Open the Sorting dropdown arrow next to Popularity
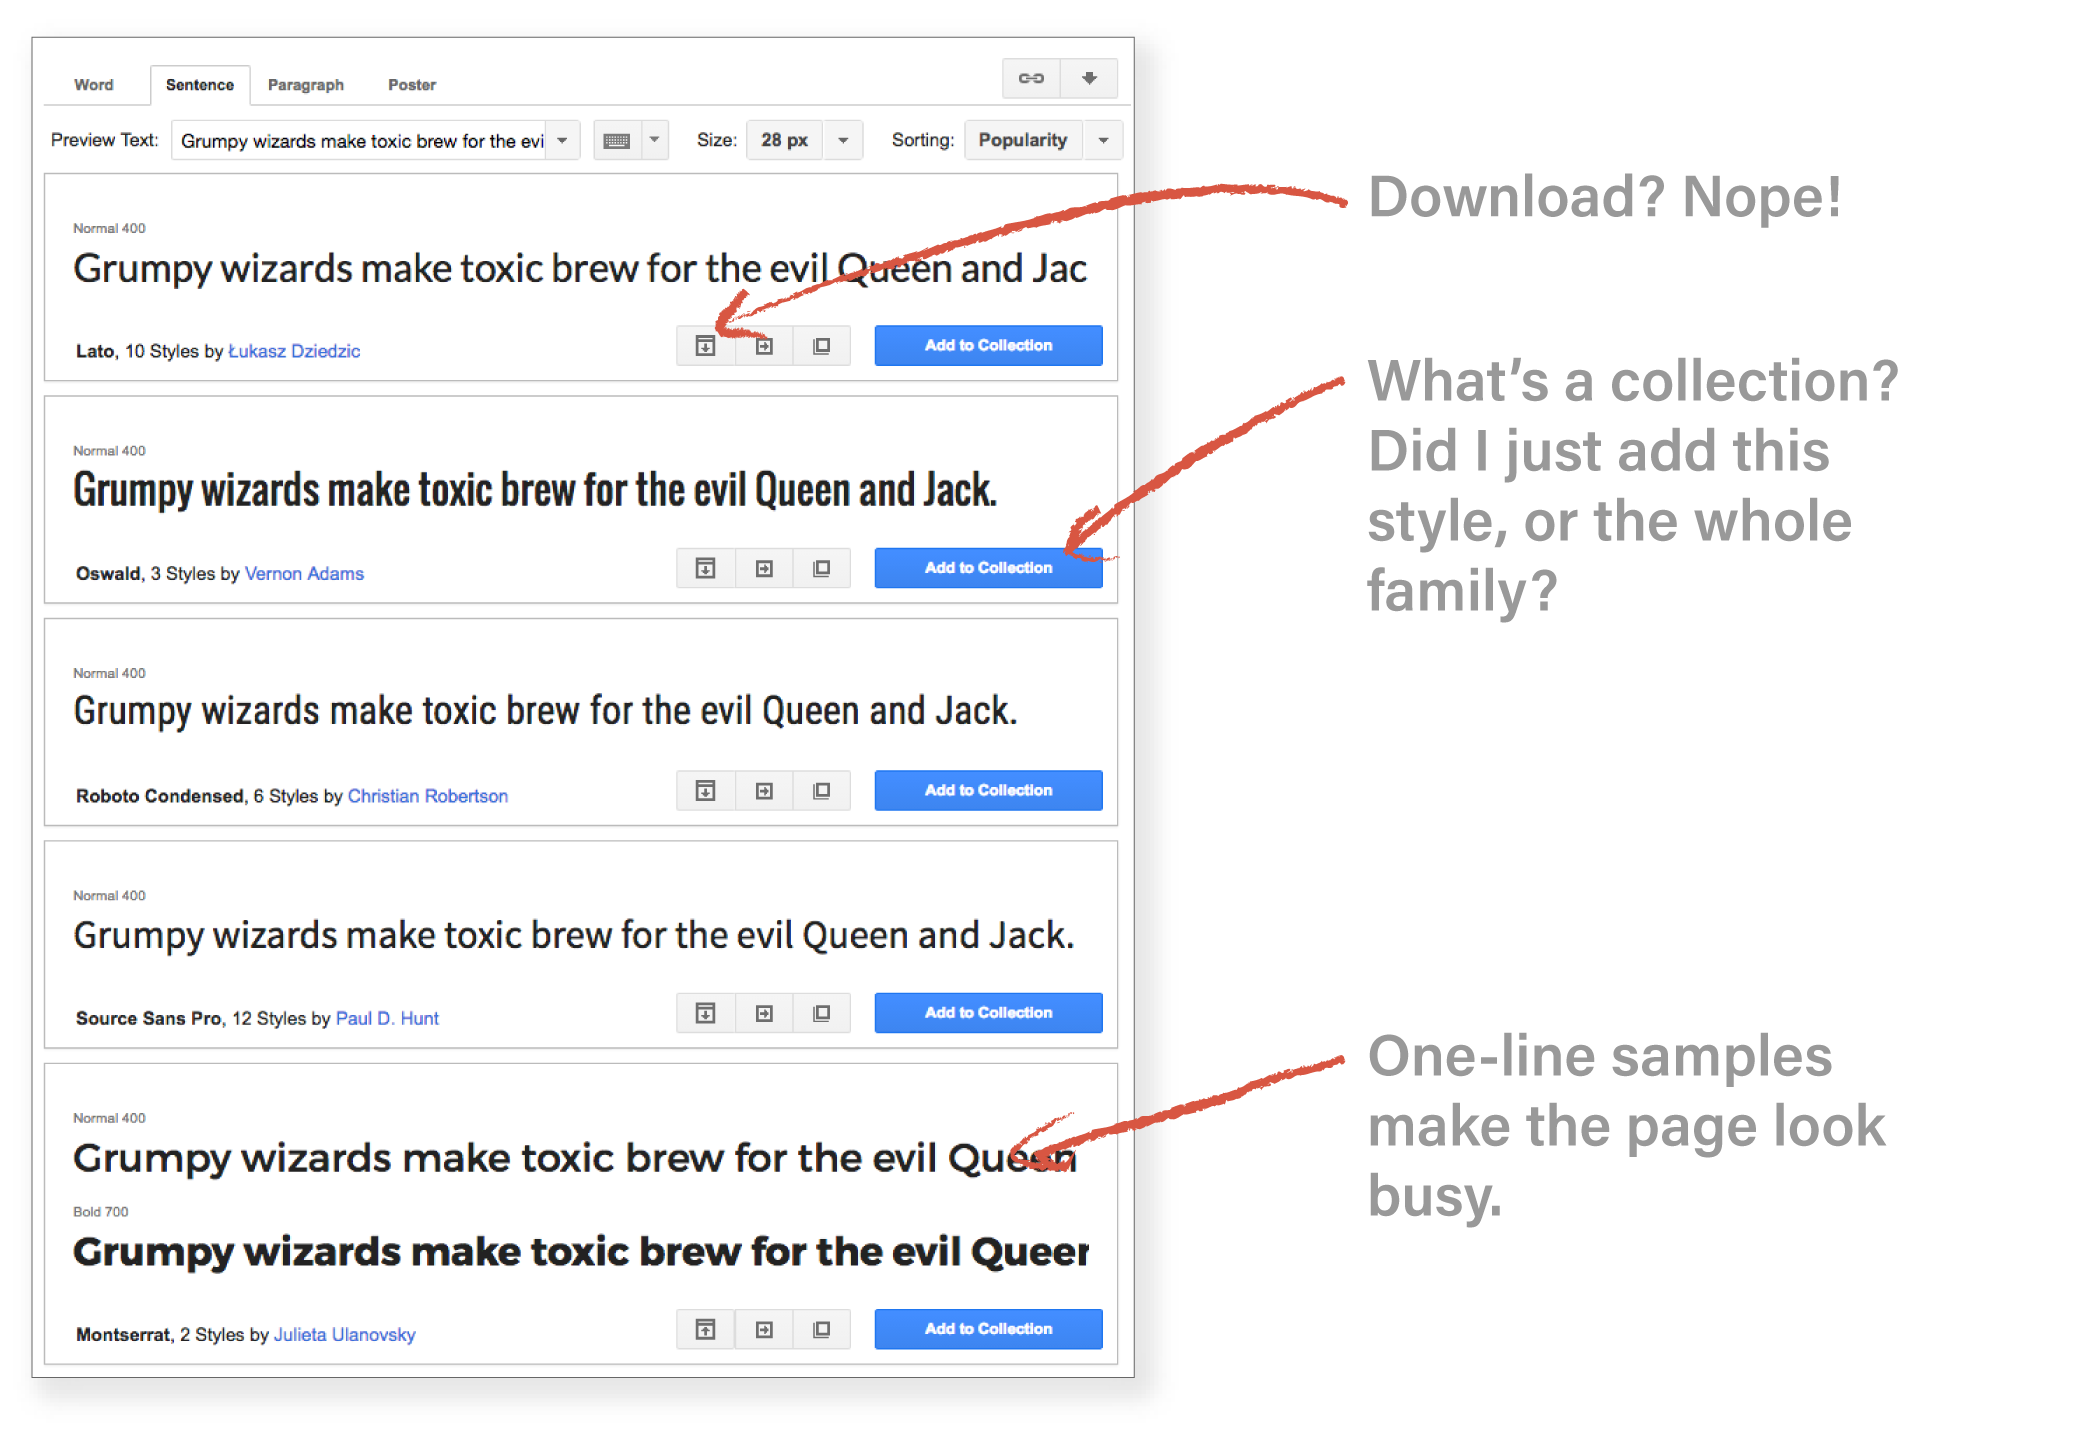Image resolution: width=2083 pixels, height=1432 pixels. (1103, 141)
